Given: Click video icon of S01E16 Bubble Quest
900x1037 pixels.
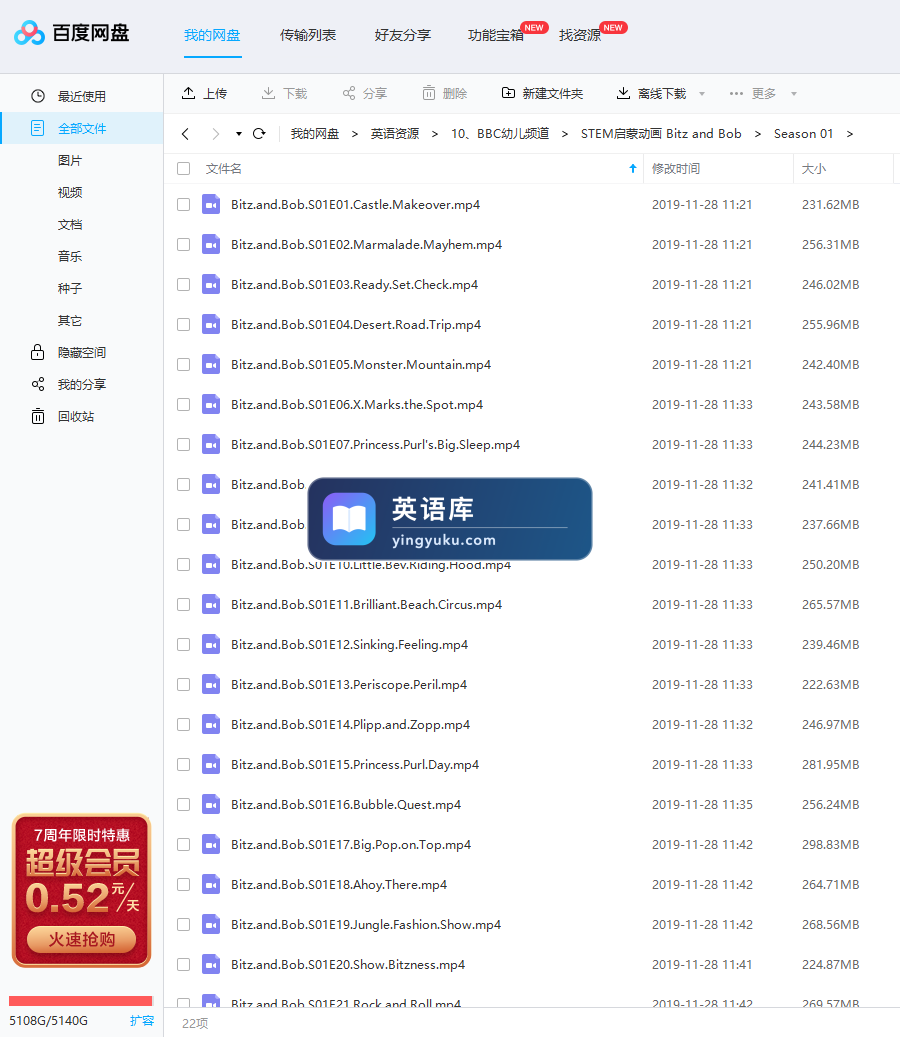Looking at the screenshot, I should (211, 804).
